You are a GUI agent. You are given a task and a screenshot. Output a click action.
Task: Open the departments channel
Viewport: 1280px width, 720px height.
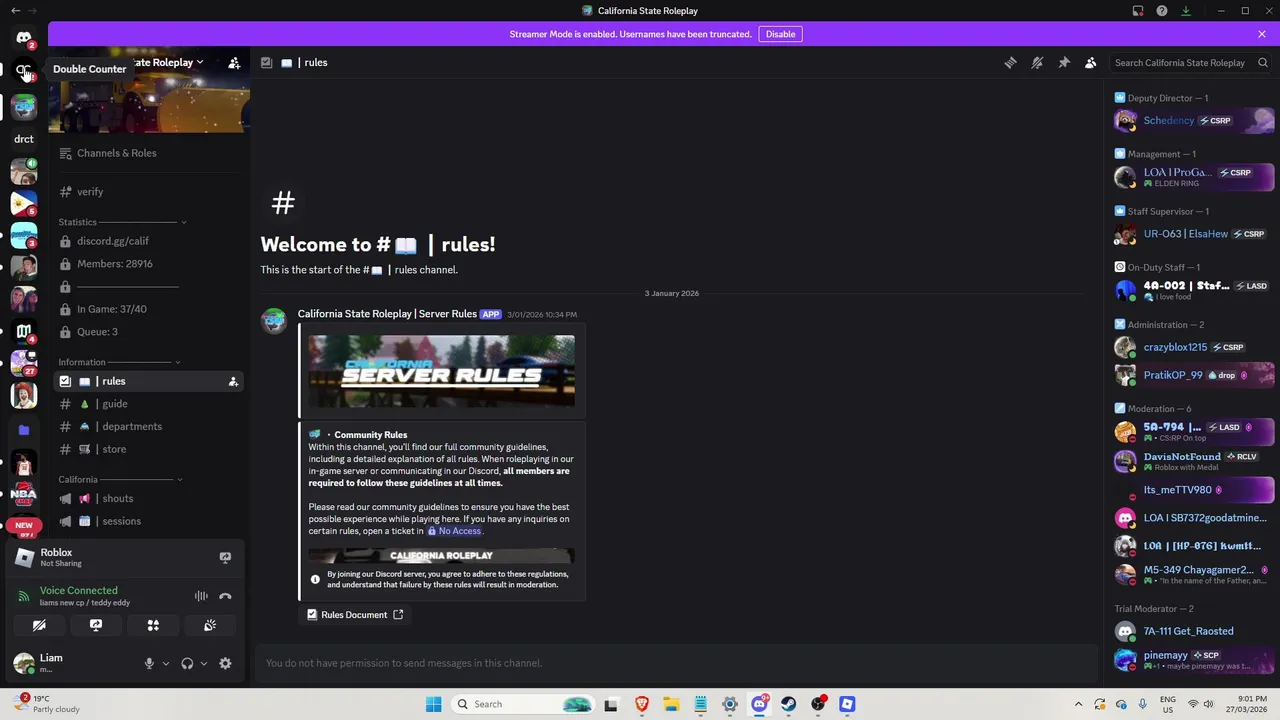tap(148, 426)
